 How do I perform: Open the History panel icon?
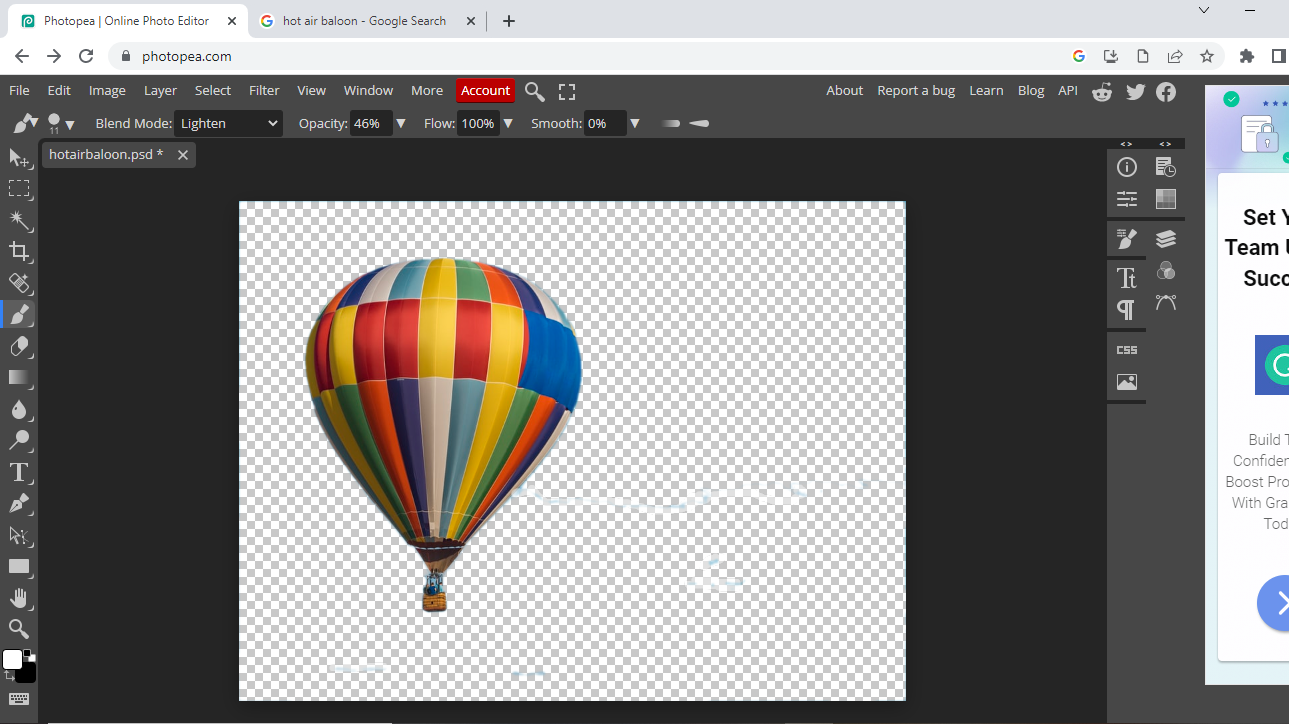(1165, 167)
